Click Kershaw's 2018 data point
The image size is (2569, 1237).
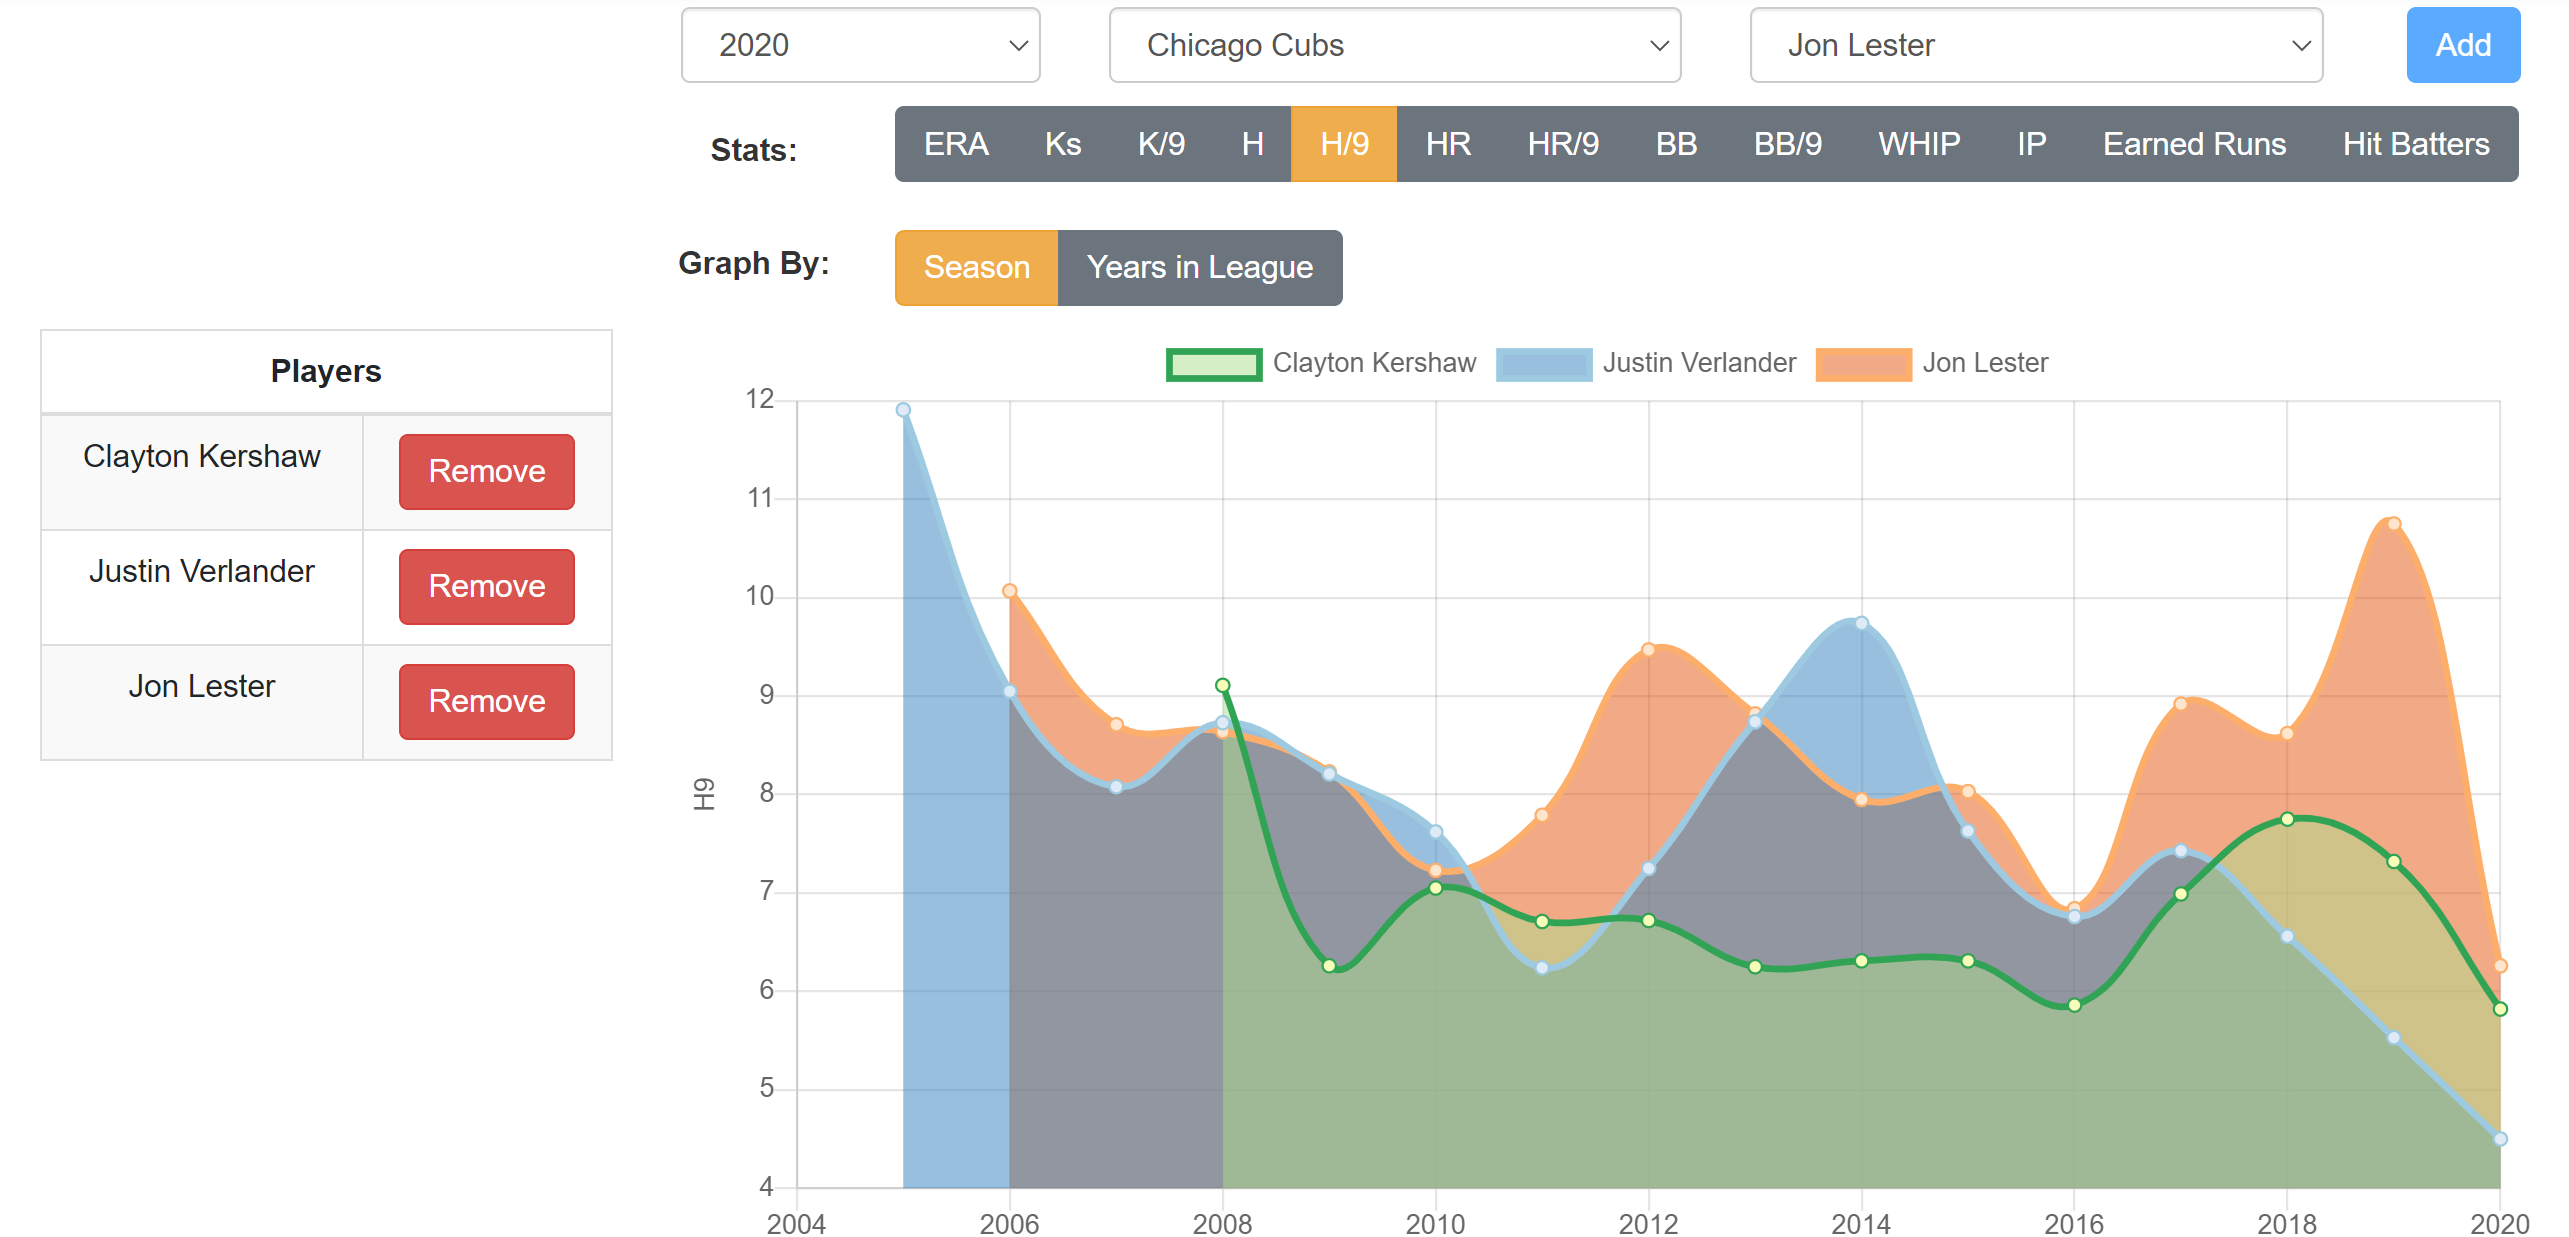pyautogui.click(x=2287, y=820)
